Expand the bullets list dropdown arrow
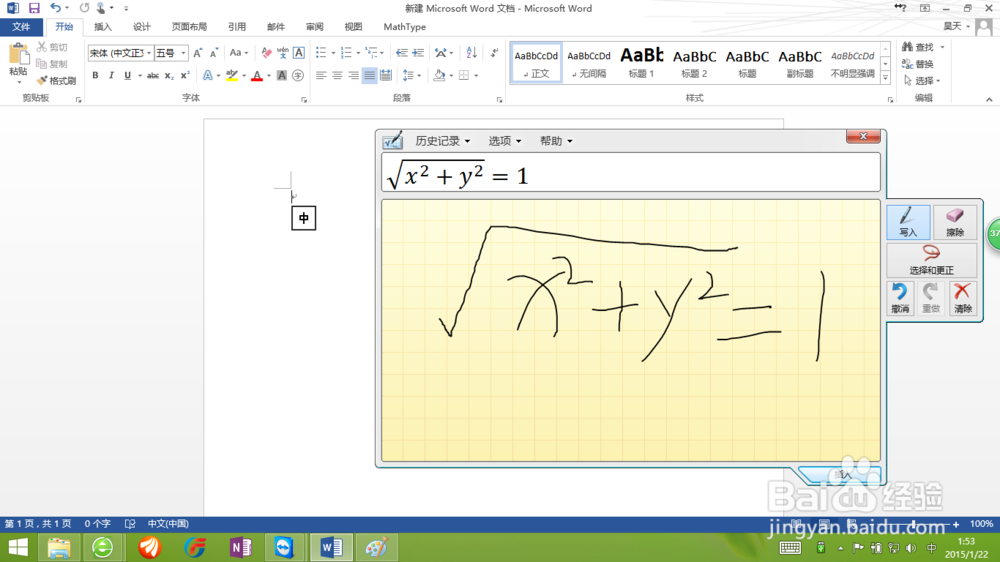The width and height of the screenshot is (1000, 562). [x=332, y=53]
